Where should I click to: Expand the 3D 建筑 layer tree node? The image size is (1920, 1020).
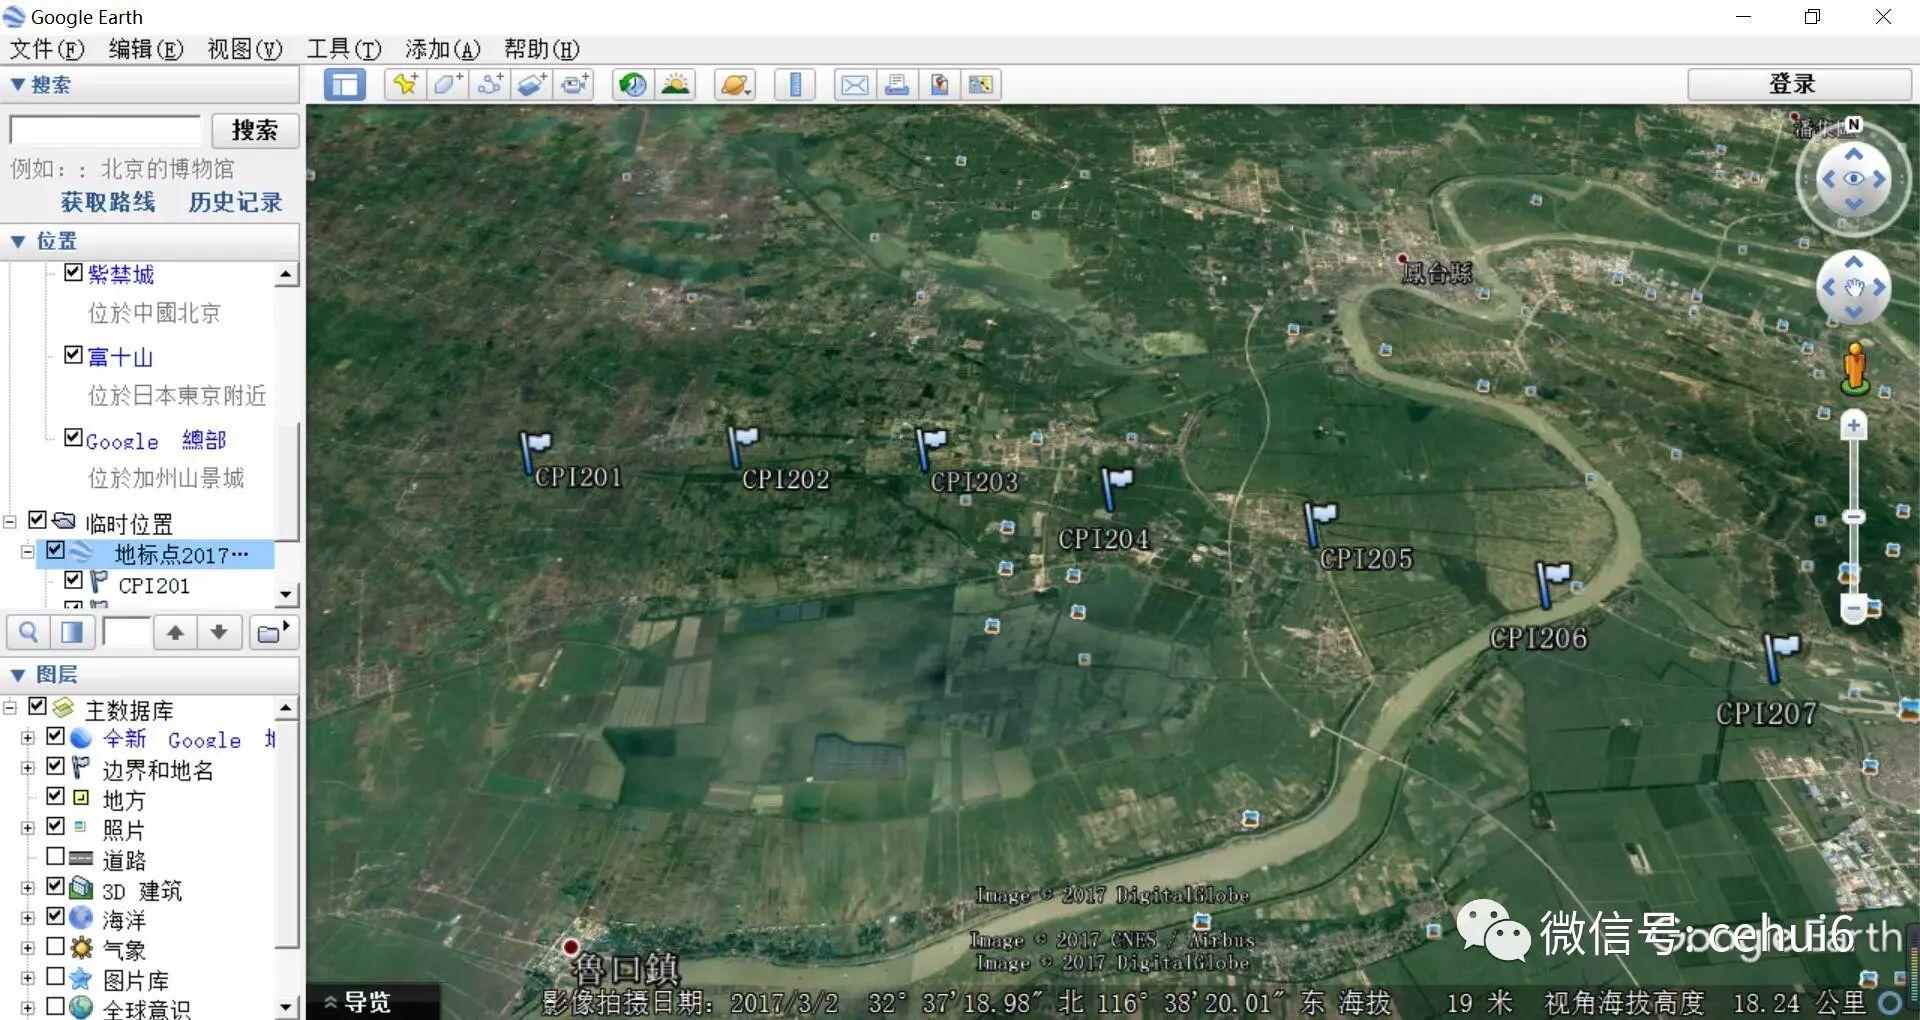[x=28, y=888]
